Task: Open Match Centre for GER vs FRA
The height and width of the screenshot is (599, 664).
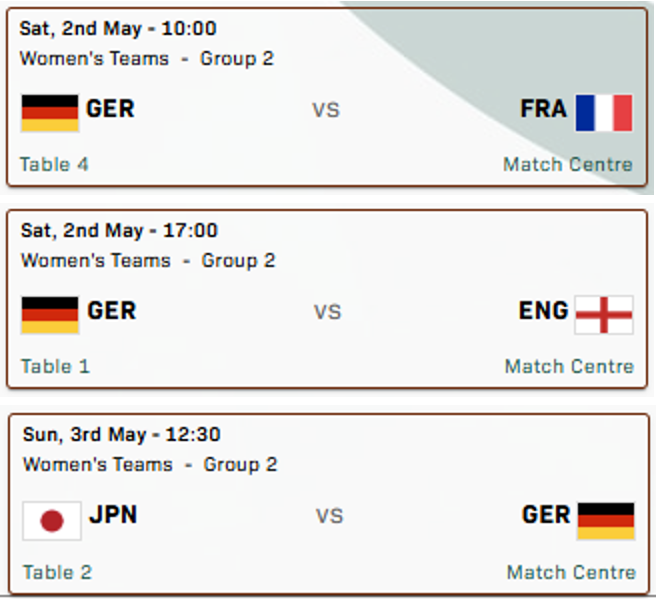Action: point(568,164)
